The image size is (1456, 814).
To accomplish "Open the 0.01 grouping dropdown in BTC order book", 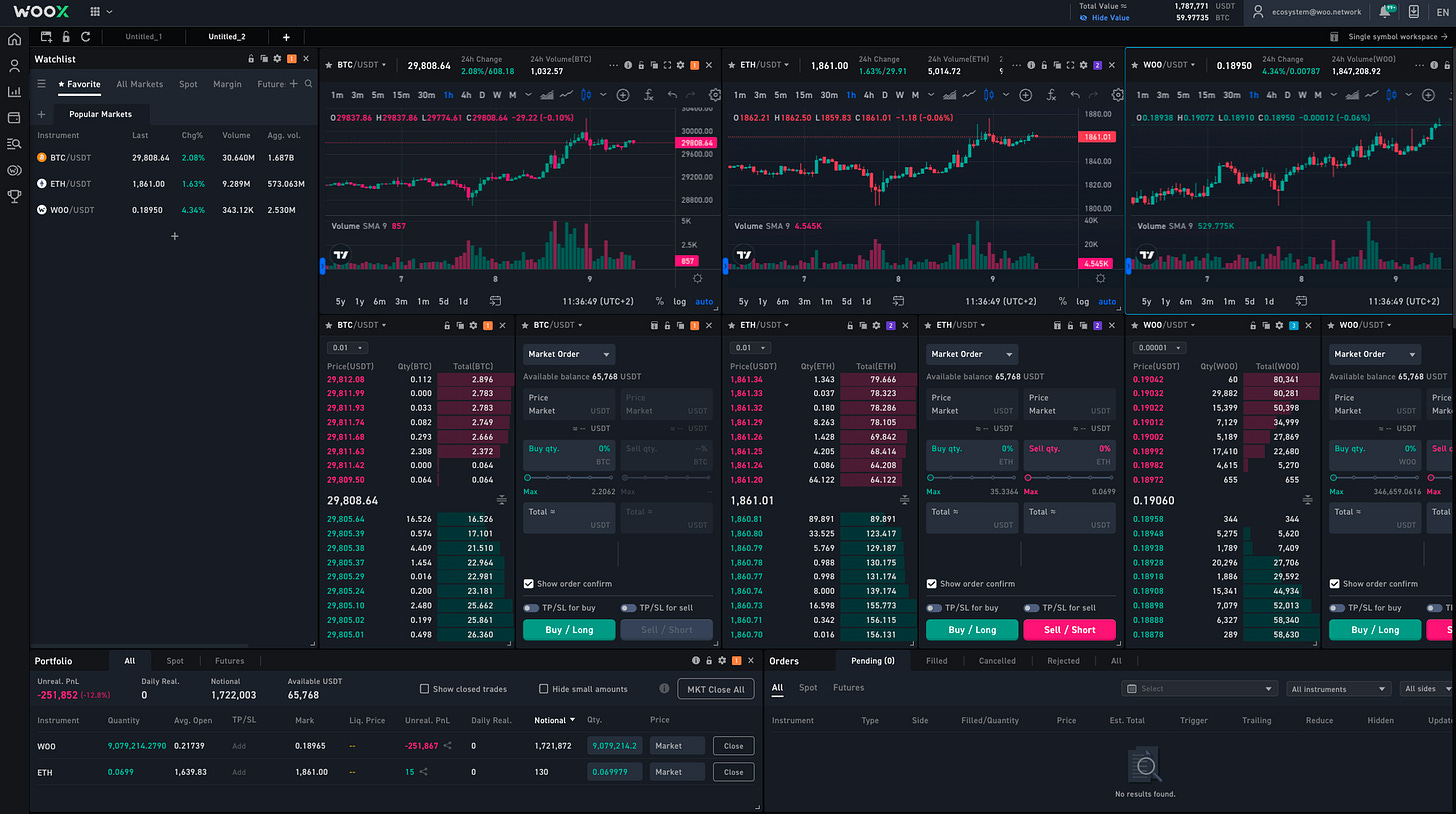I will 347,348.
